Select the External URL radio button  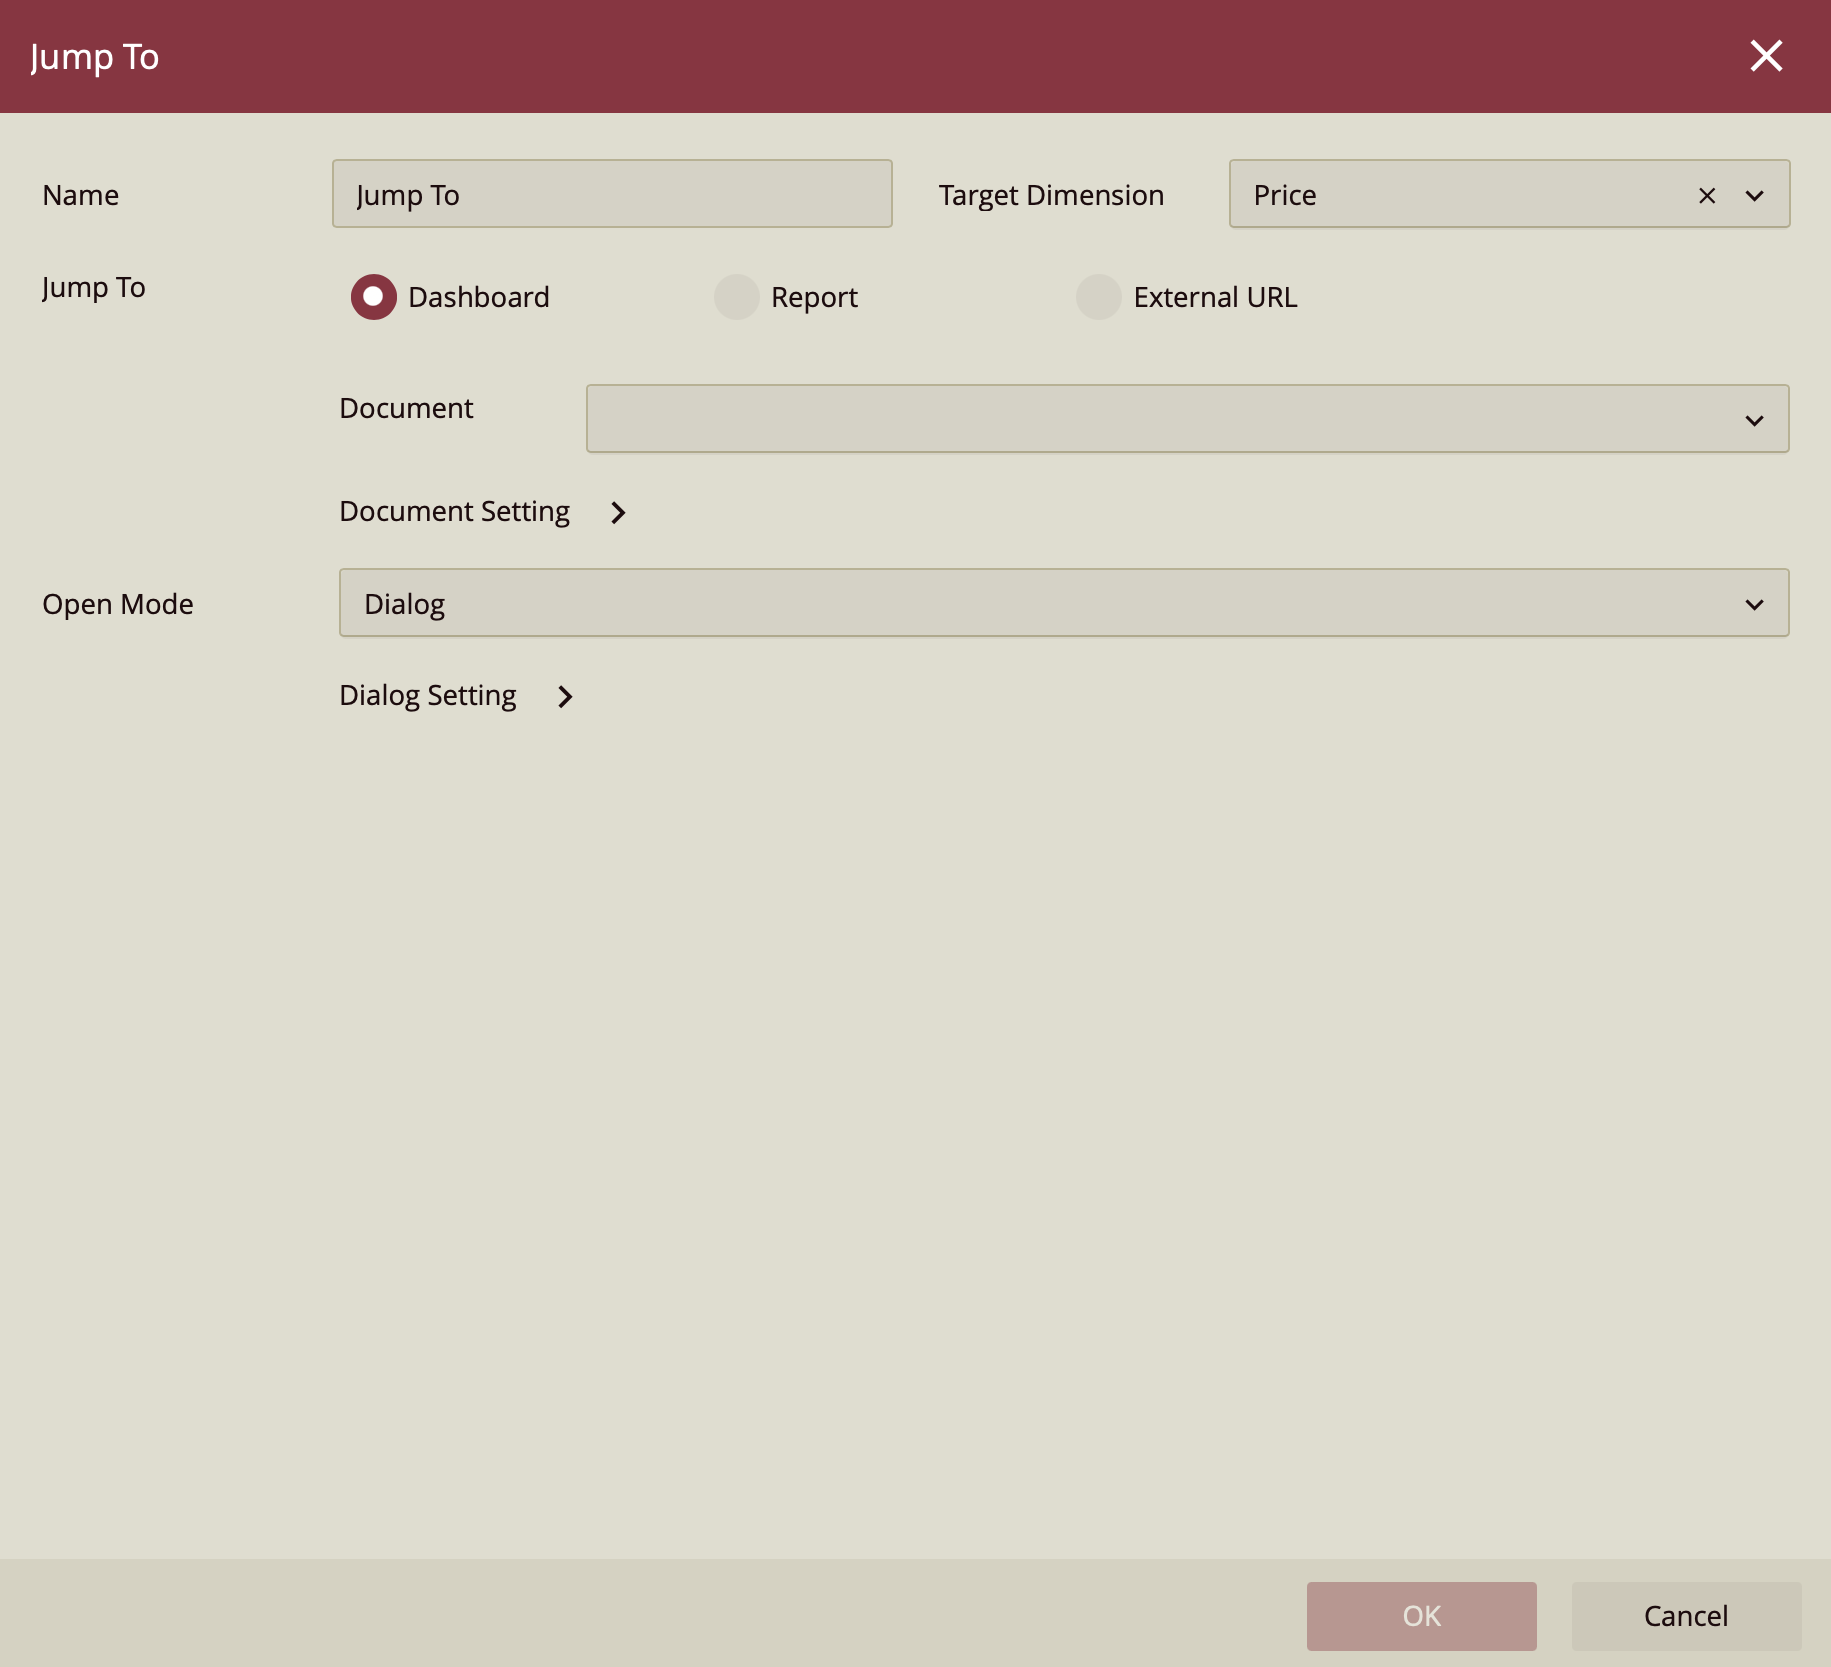pos(1098,297)
